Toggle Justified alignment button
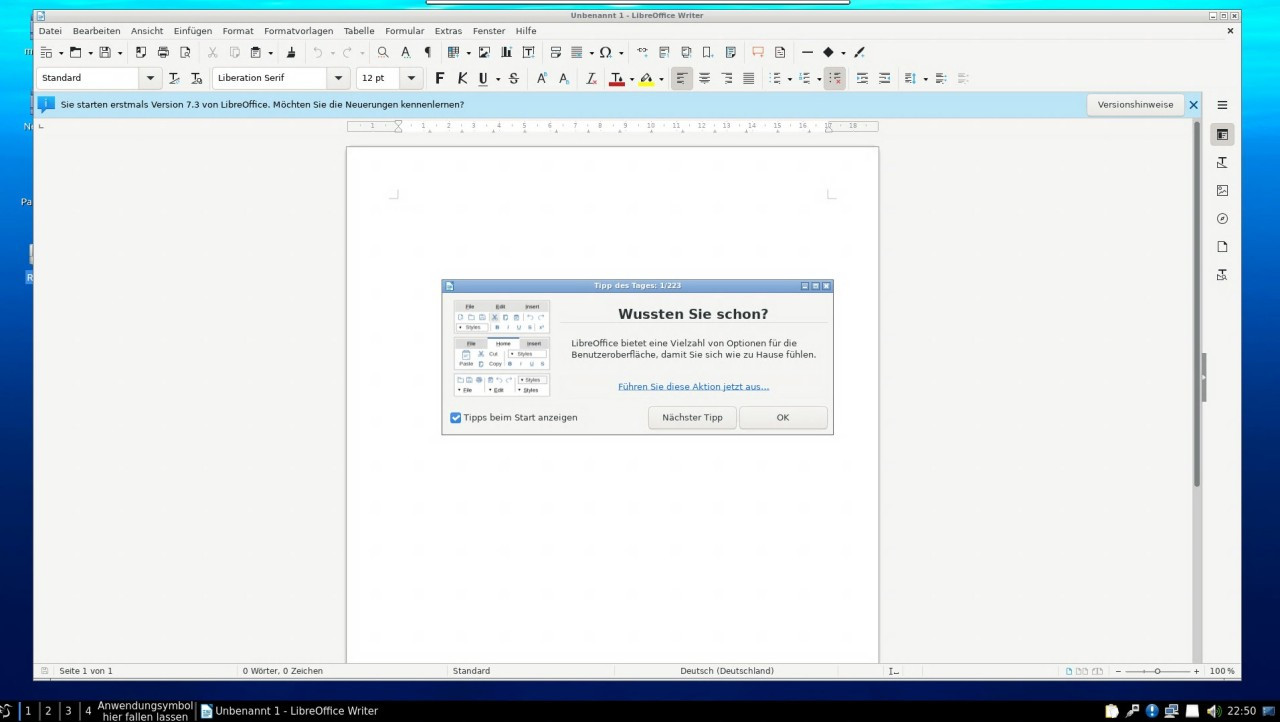 pyautogui.click(x=748, y=78)
